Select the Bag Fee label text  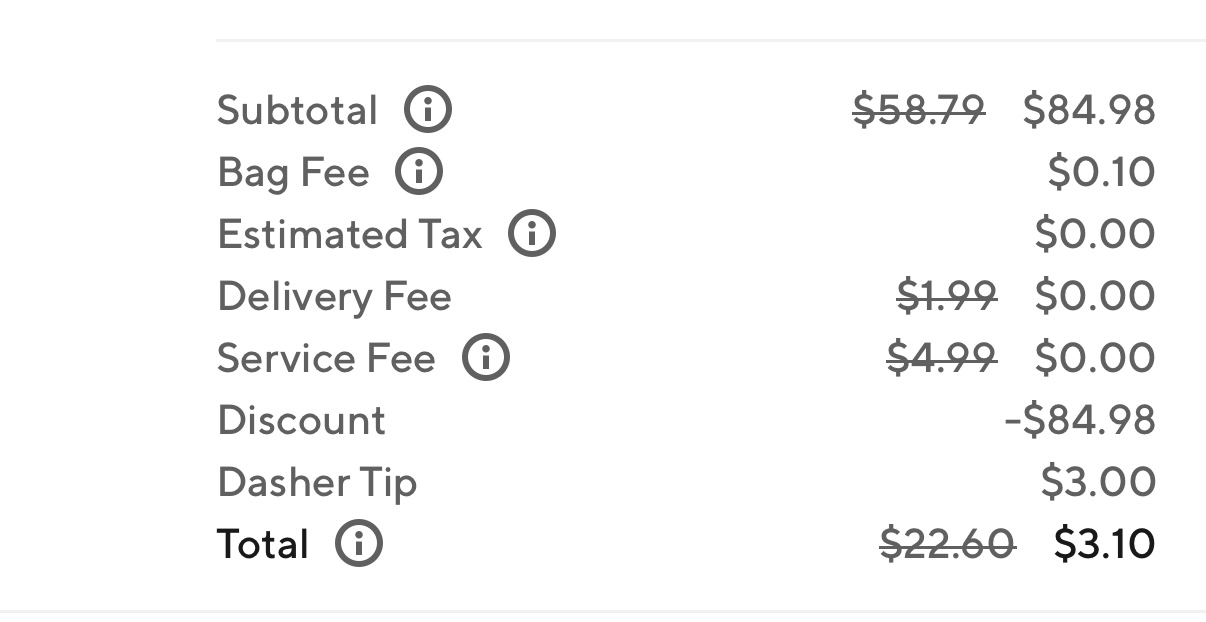click(293, 174)
